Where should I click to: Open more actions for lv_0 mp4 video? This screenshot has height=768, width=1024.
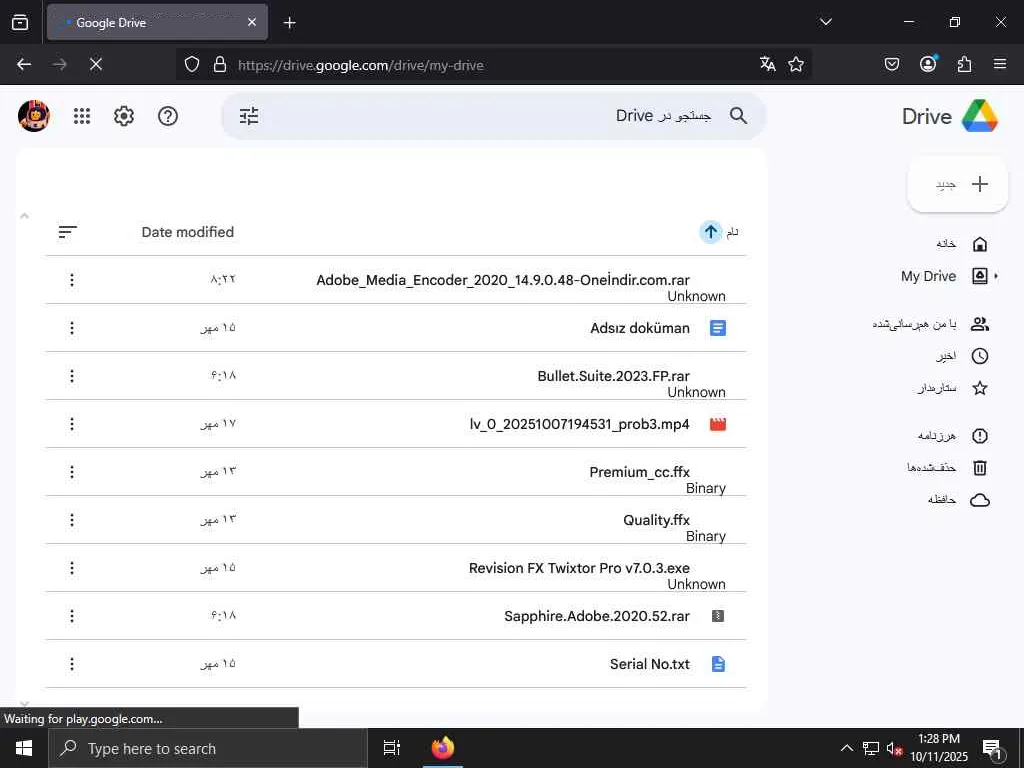click(x=72, y=424)
